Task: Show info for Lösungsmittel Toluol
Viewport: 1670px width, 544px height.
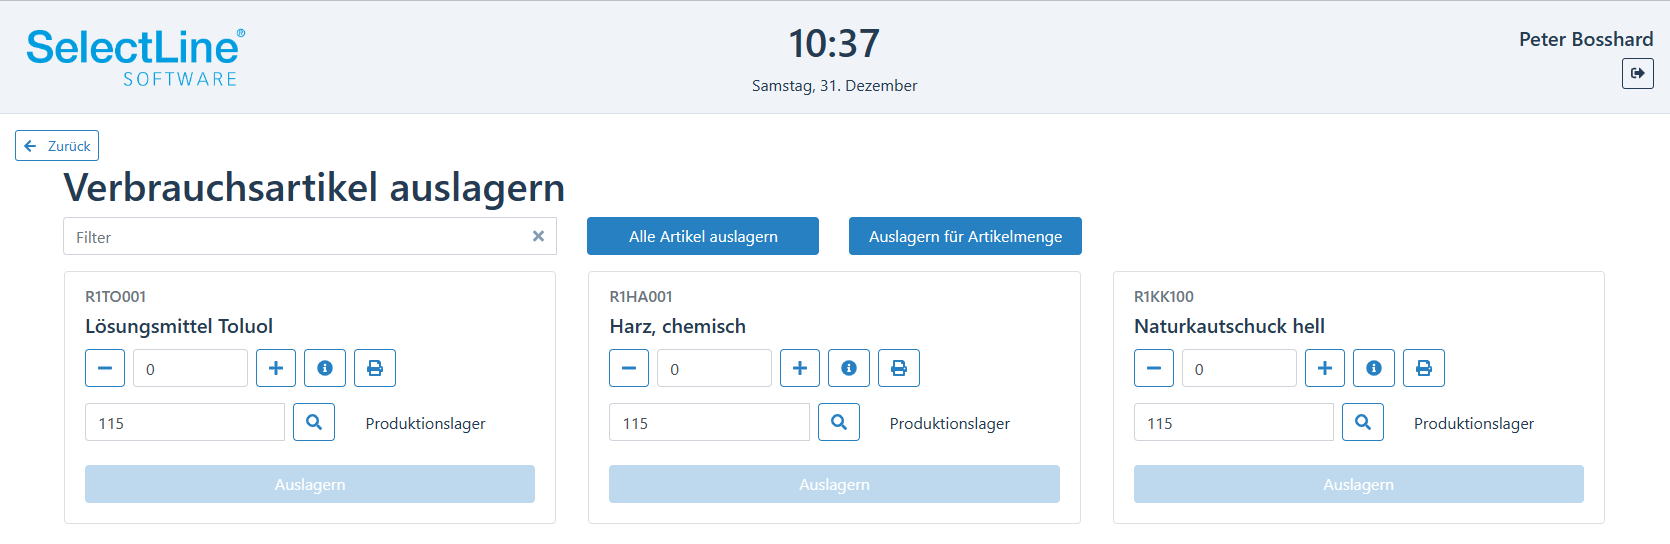Action: [x=325, y=368]
